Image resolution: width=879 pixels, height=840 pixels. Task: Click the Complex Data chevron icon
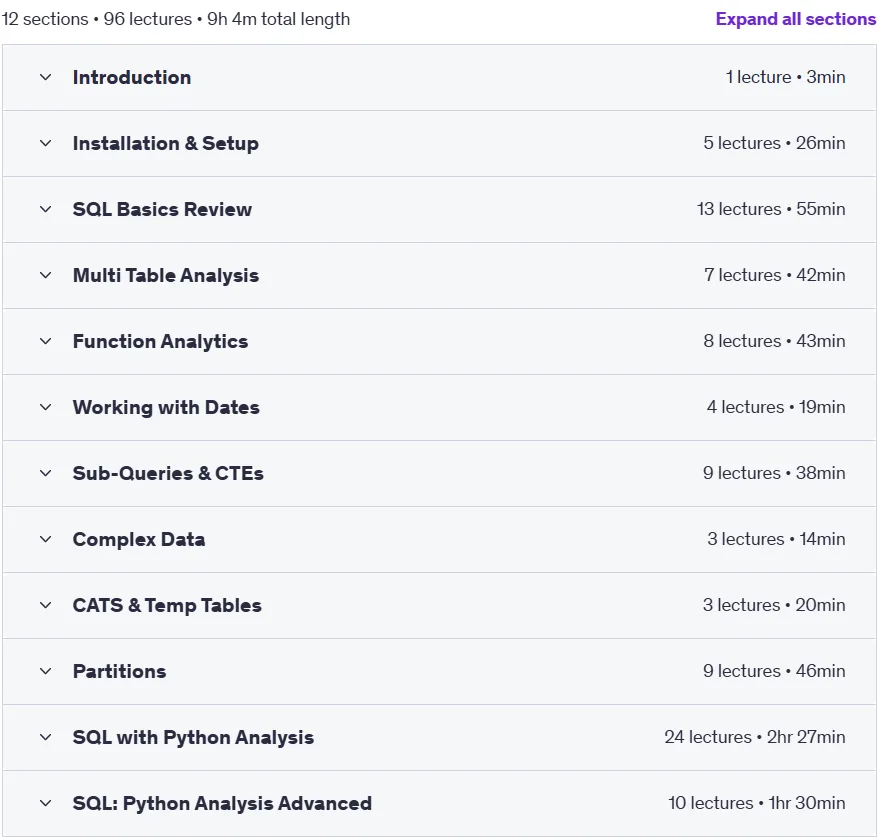tap(45, 539)
